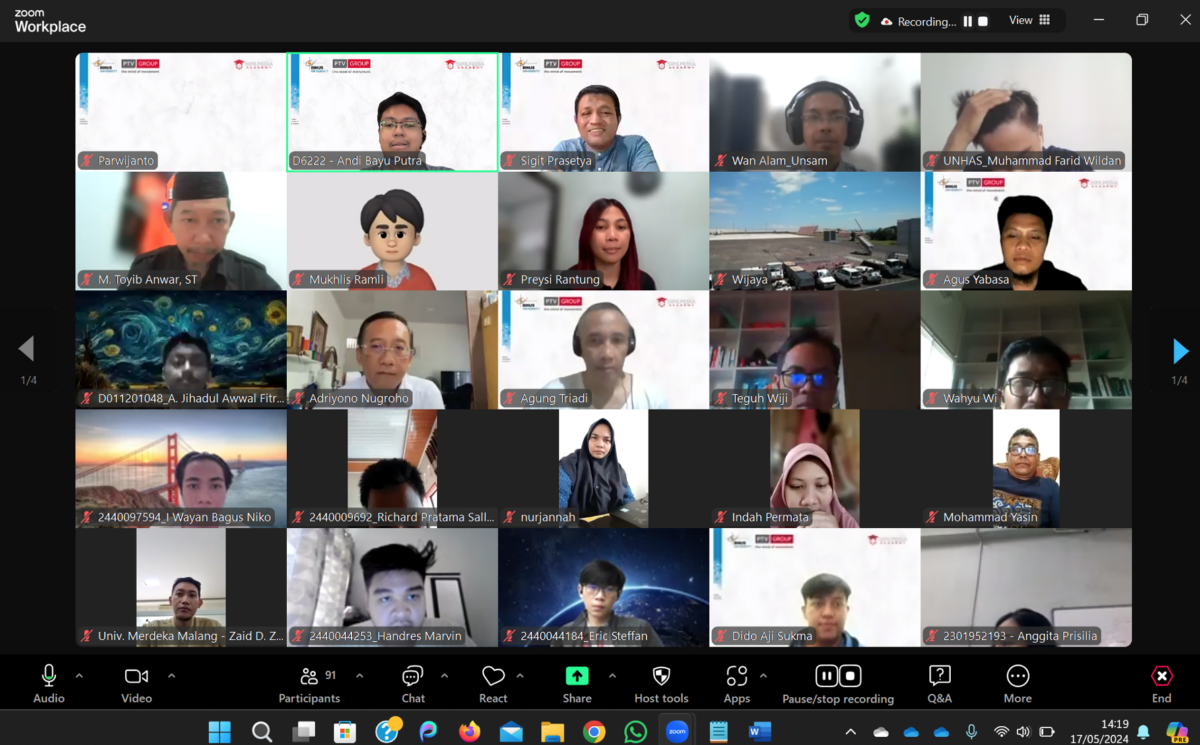Expand the Audio options chevron
1200x745 pixels.
pos(79,676)
